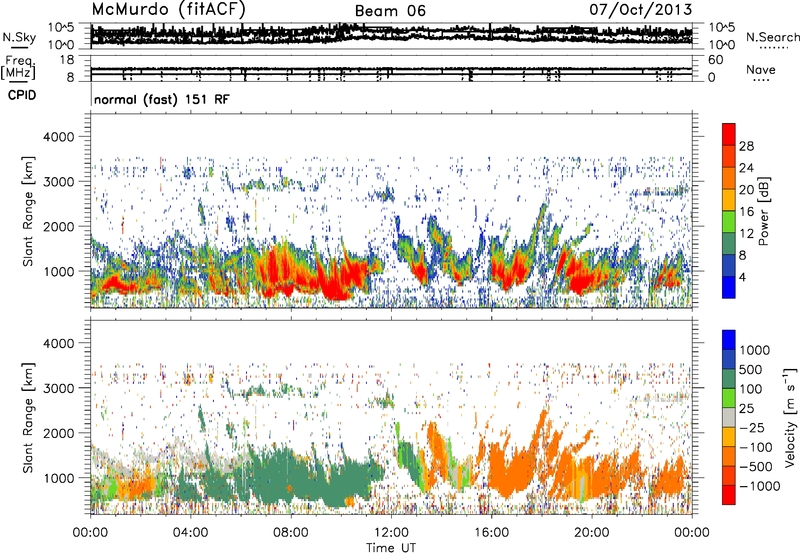Click the '3000' tick on the velocity panel
The height and width of the screenshot is (554, 800).
[59, 388]
